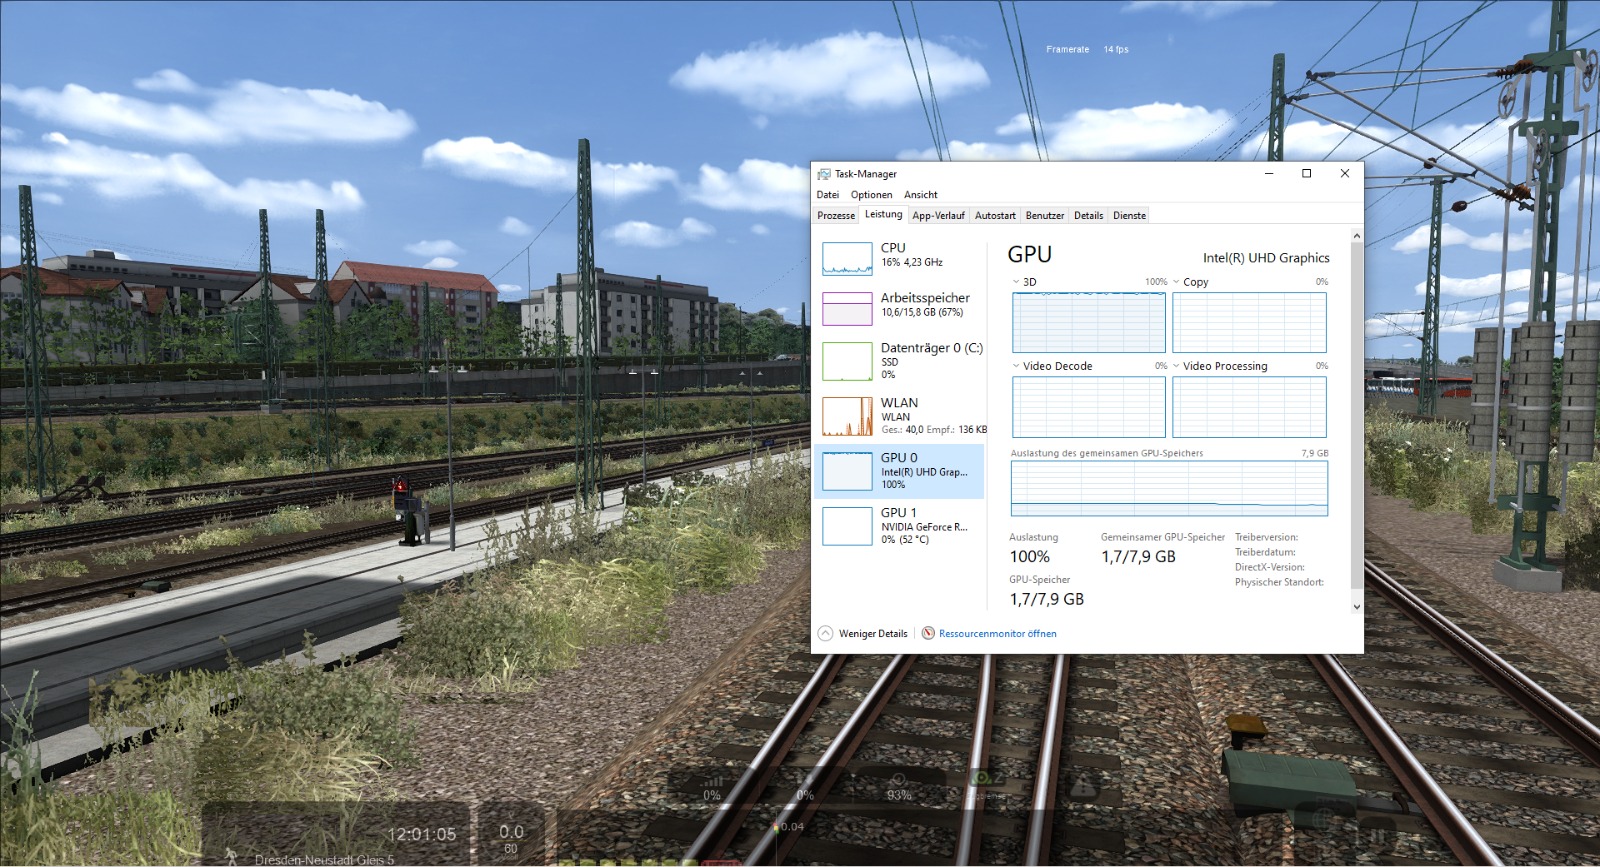Click the Treiberdatum label
This screenshot has height=867, width=1600.
(x=1265, y=552)
